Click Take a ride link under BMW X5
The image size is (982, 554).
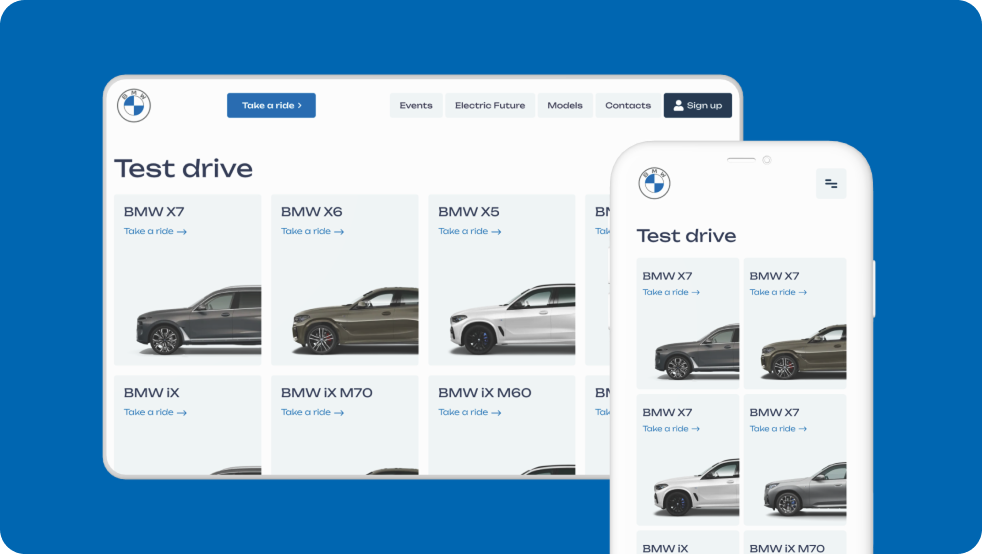[469, 231]
